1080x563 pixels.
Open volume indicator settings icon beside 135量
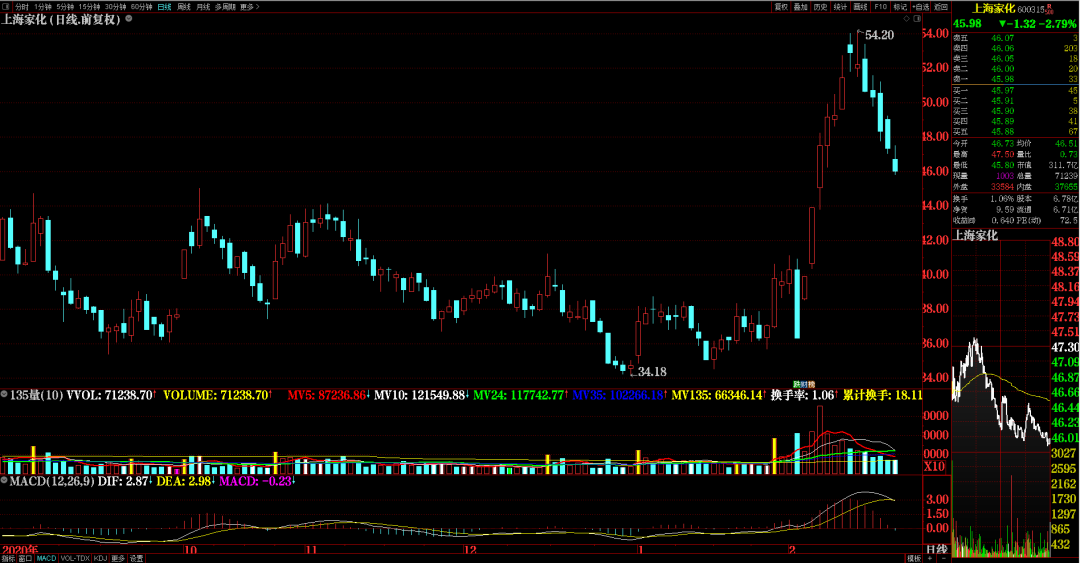coord(4,395)
